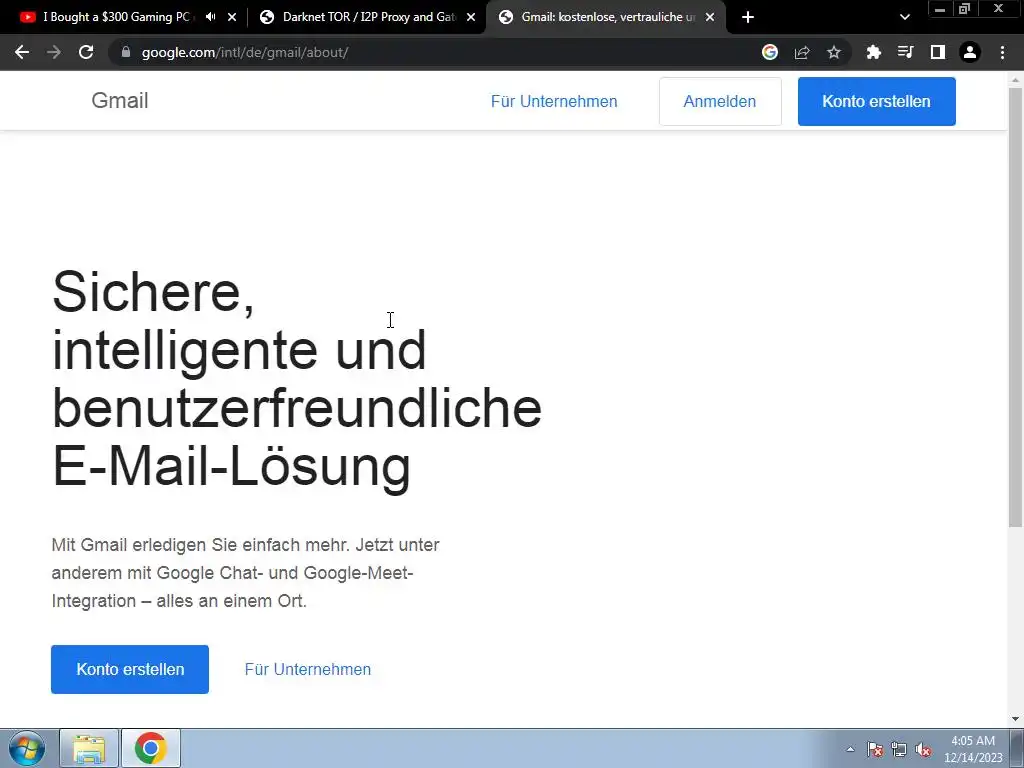Click the Chrome taskbar icon

point(150,748)
